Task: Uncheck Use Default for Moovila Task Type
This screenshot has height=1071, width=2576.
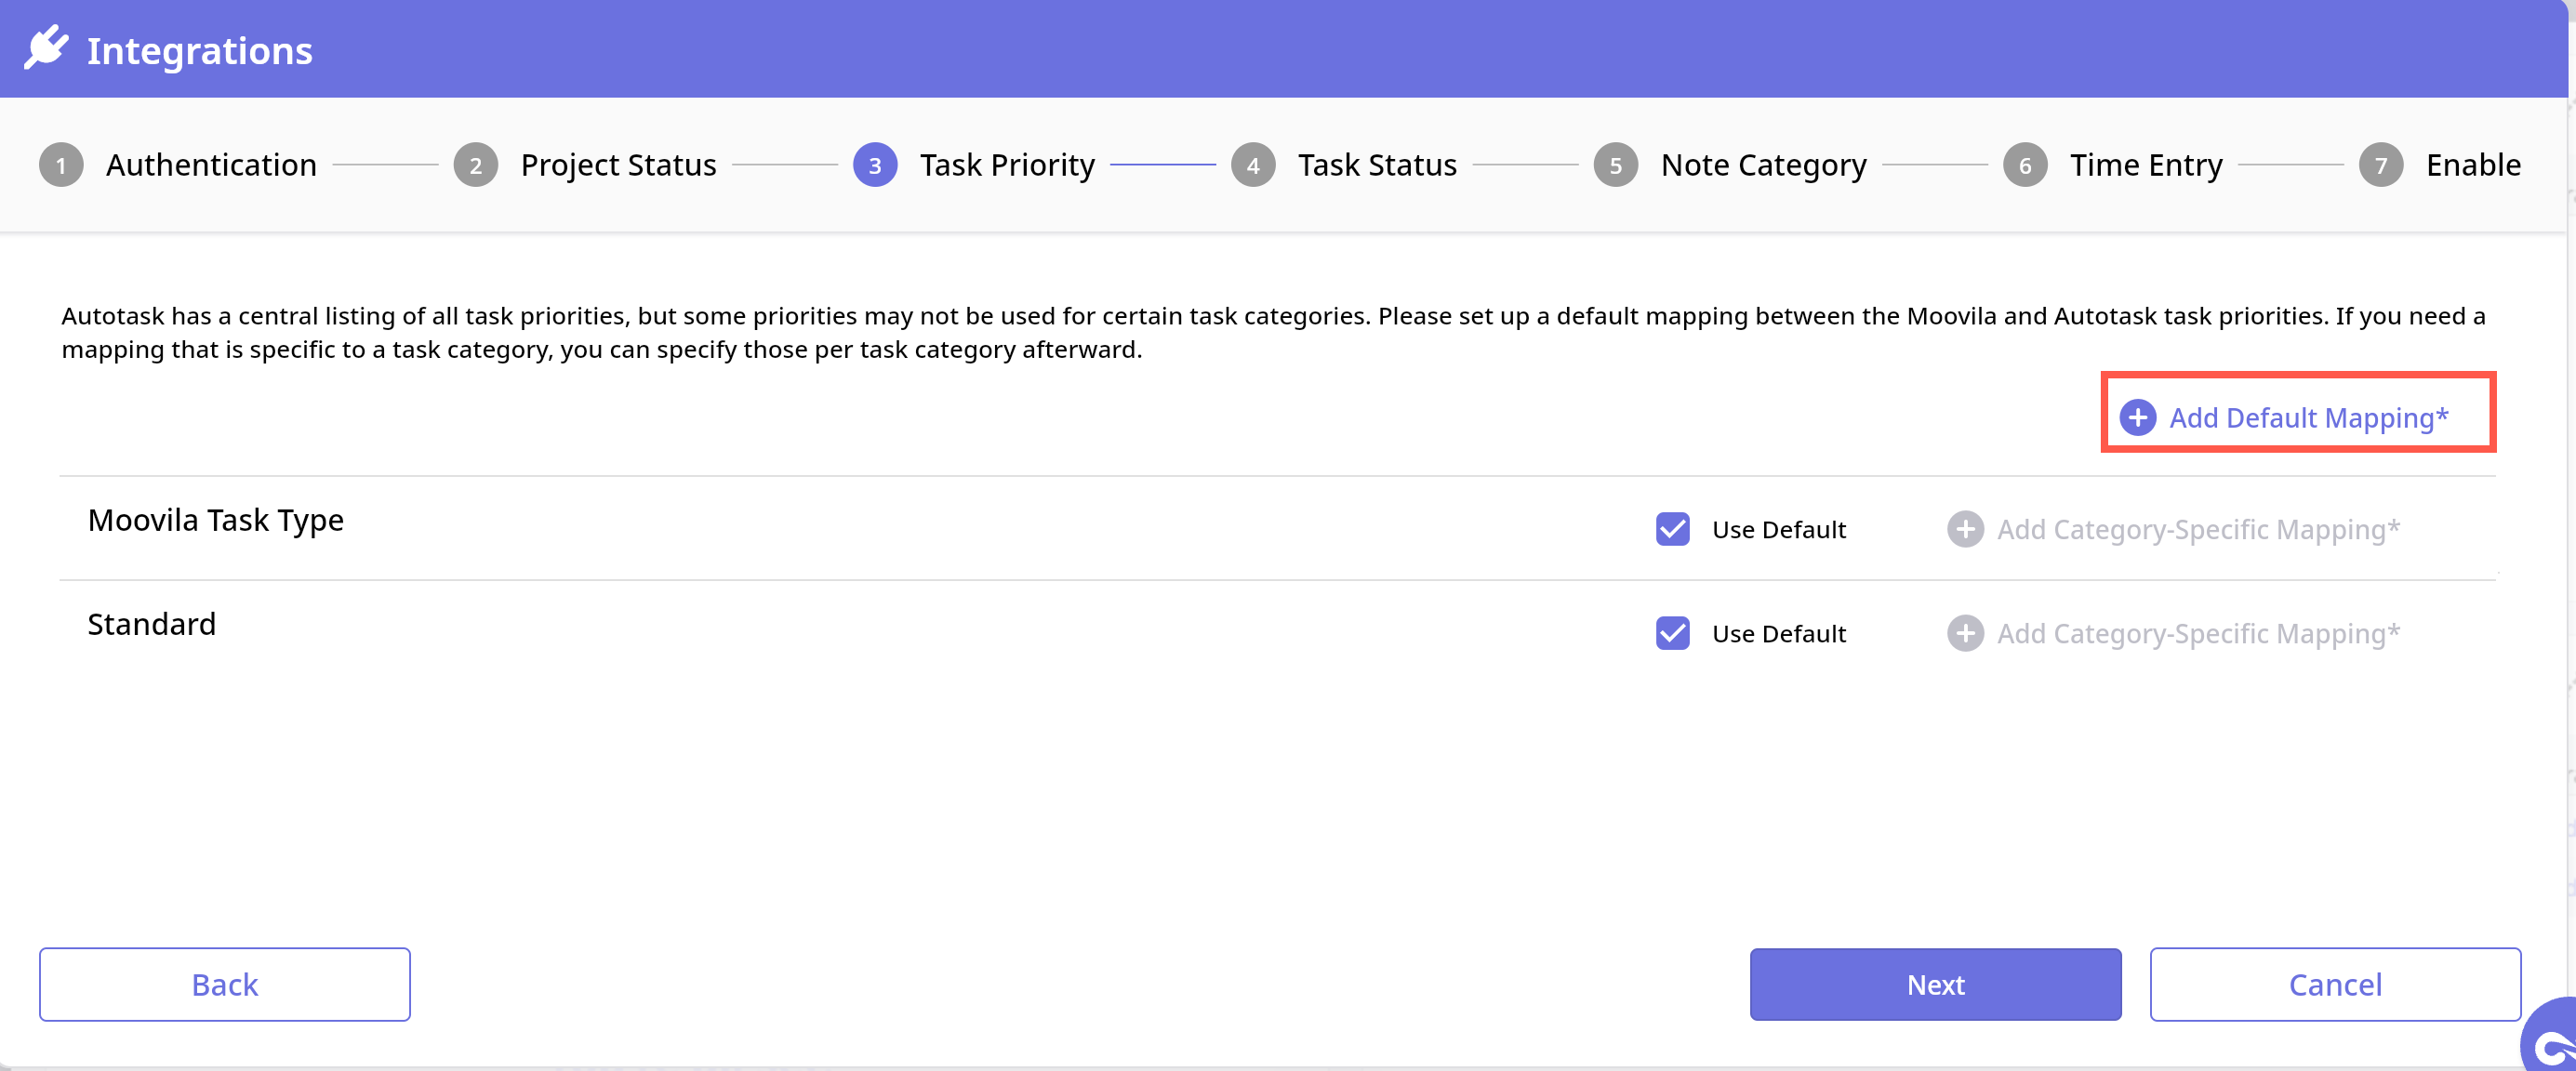Action: pyautogui.click(x=1672, y=529)
